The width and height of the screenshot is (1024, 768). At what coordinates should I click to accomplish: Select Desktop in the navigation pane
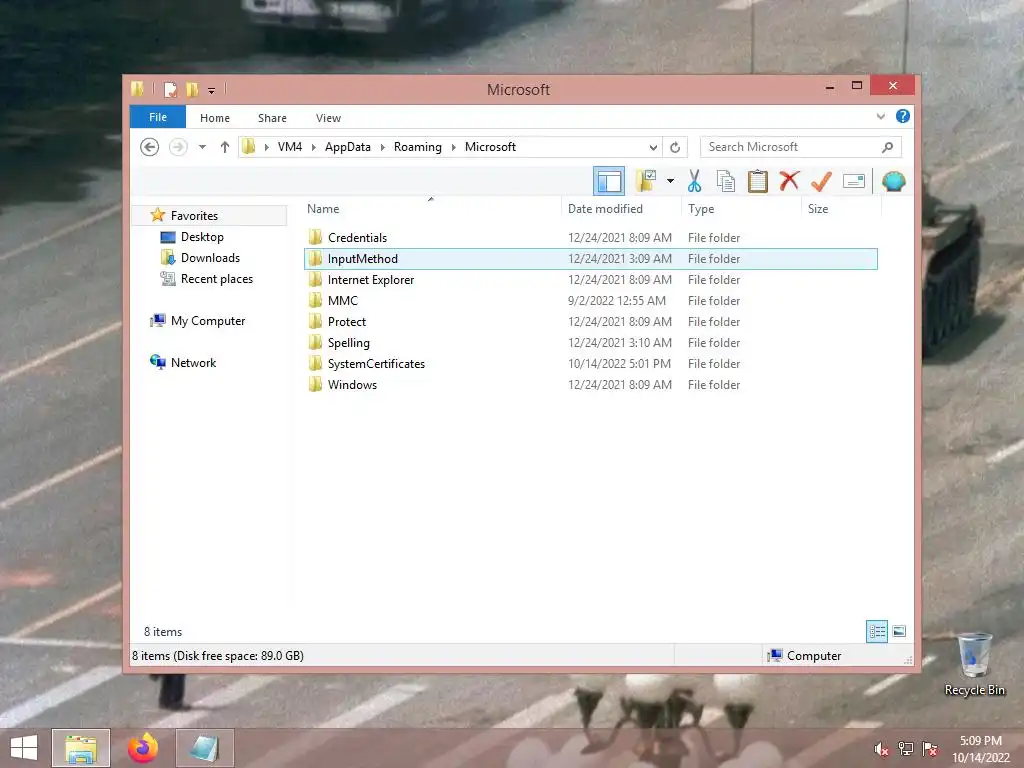coord(202,236)
